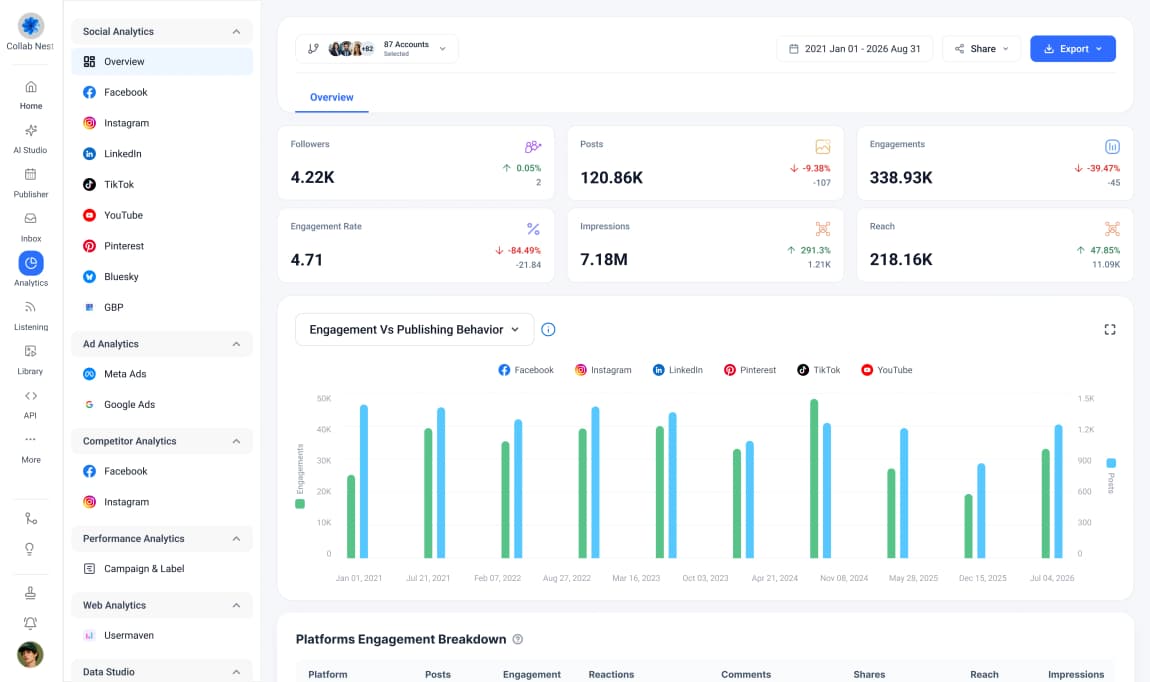The height and width of the screenshot is (682, 1150).
Task: Expand the chart with the fullscreen icon
Action: (x=1110, y=330)
